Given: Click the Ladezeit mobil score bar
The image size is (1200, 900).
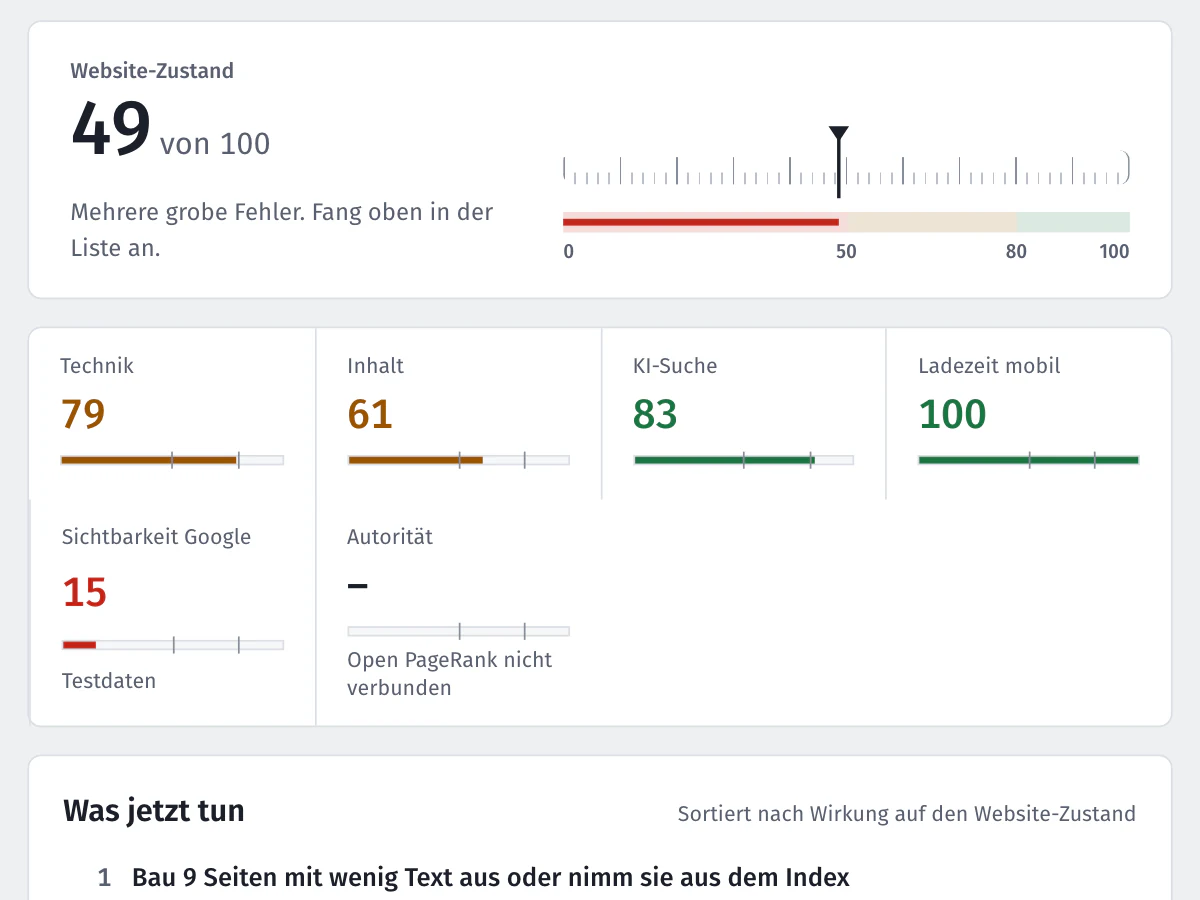Looking at the screenshot, I should click(x=1029, y=460).
